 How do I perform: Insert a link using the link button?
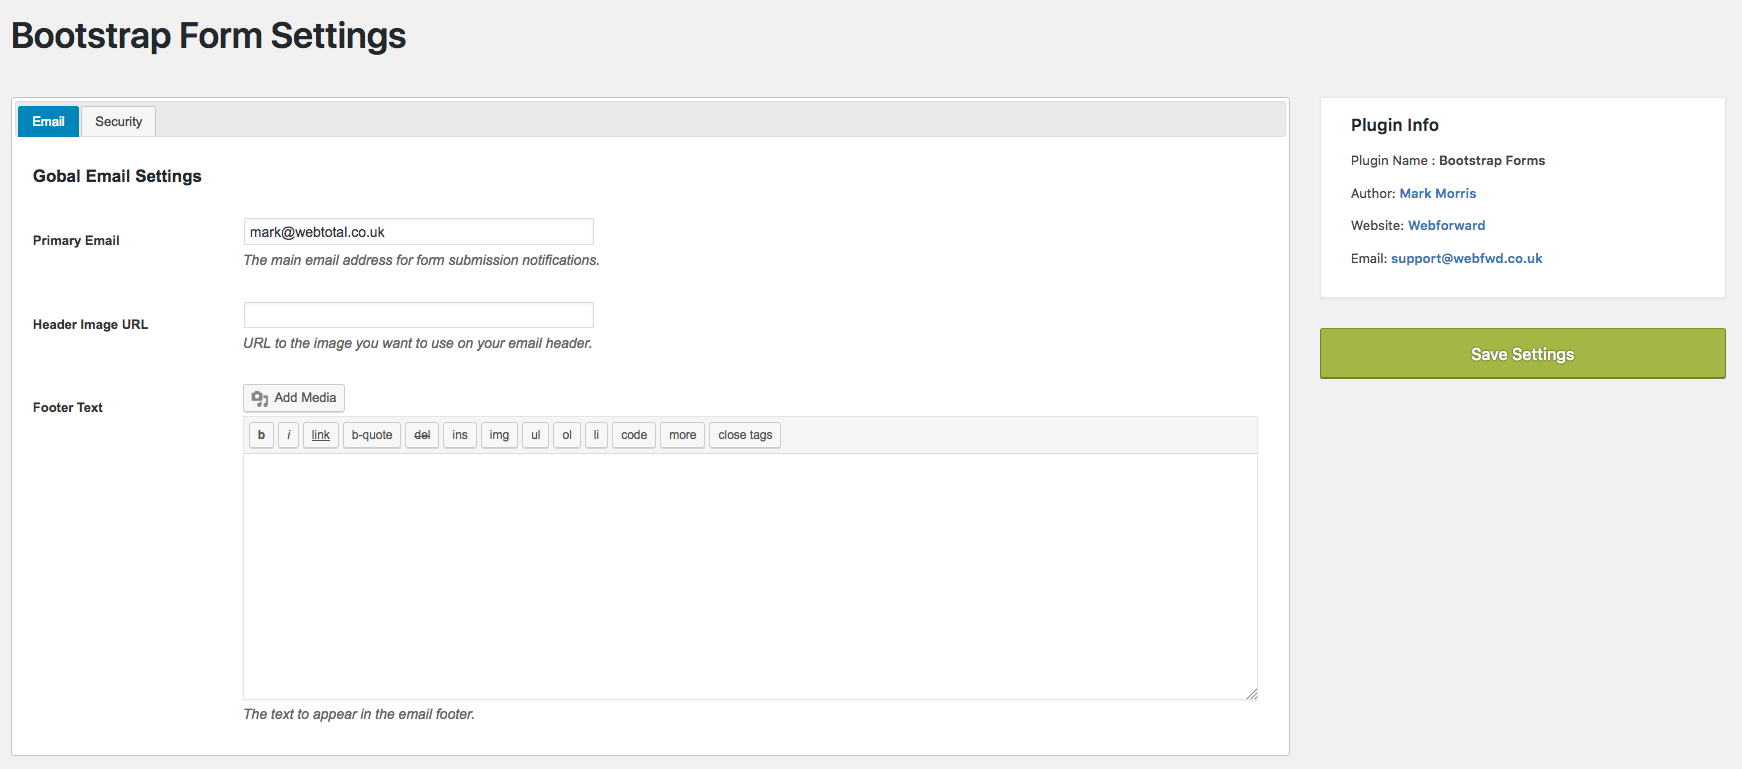pyautogui.click(x=320, y=435)
